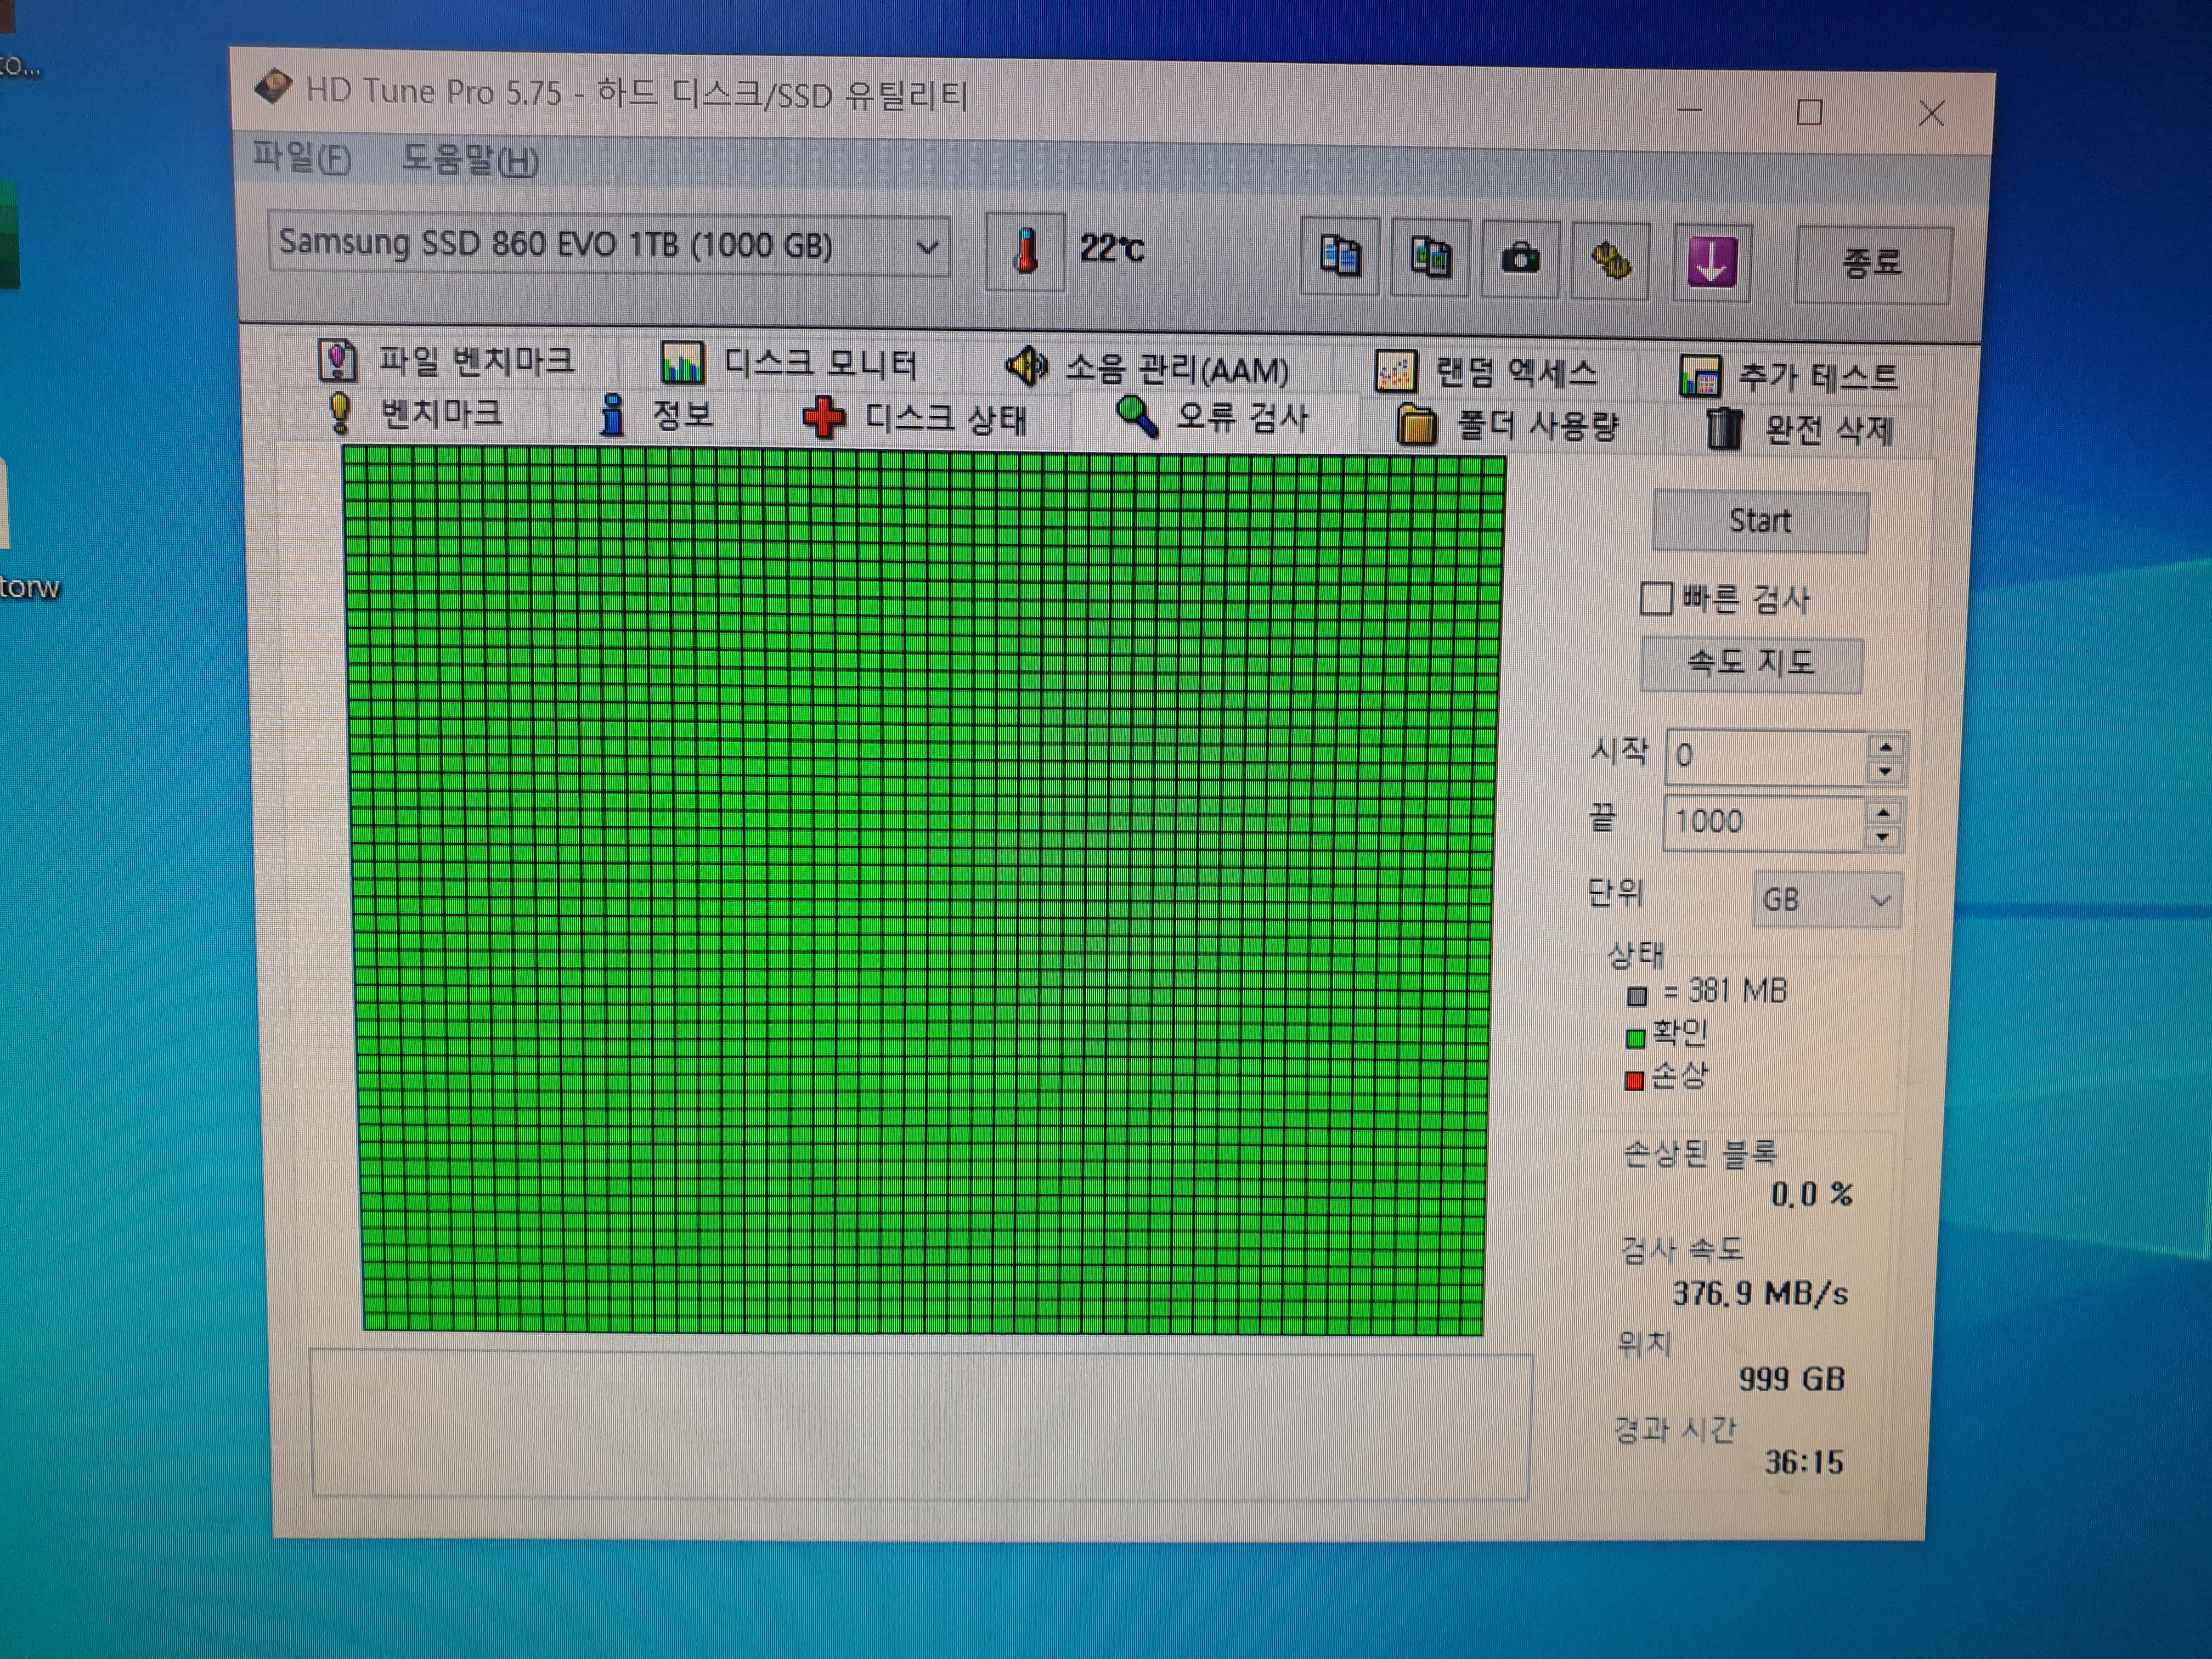2212x1659 pixels.
Task: Switch to the 디스크 모니터 tab
Action: 789,363
